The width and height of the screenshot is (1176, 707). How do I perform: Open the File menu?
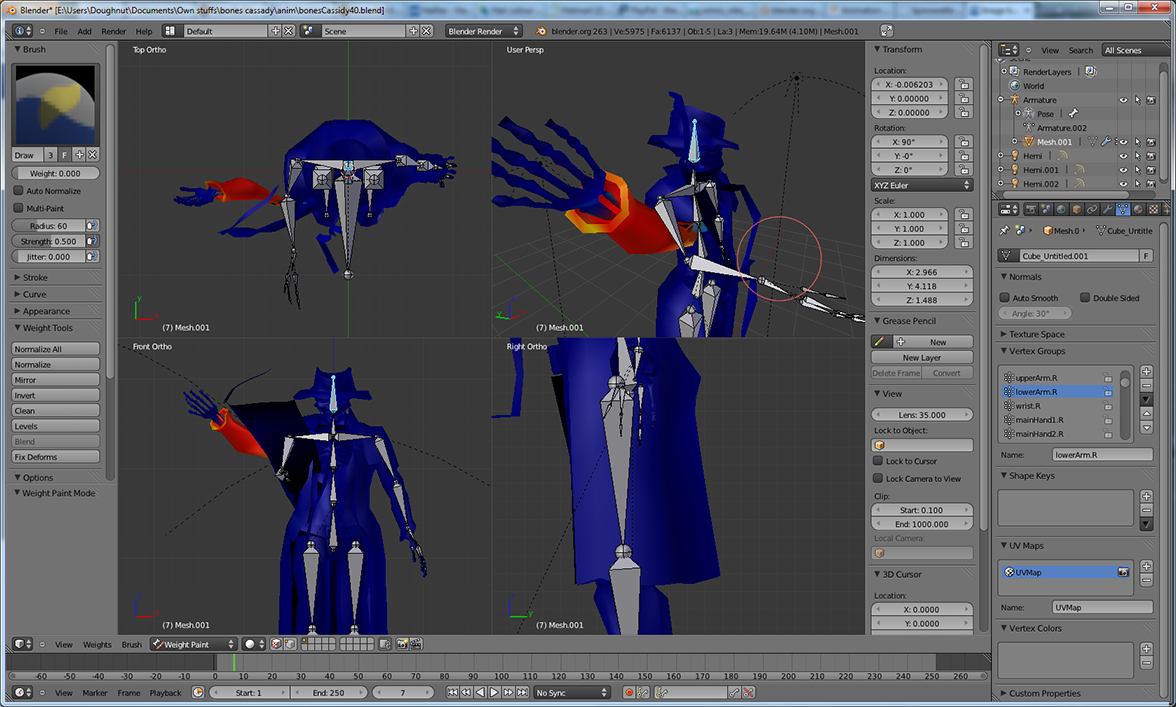[x=61, y=31]
